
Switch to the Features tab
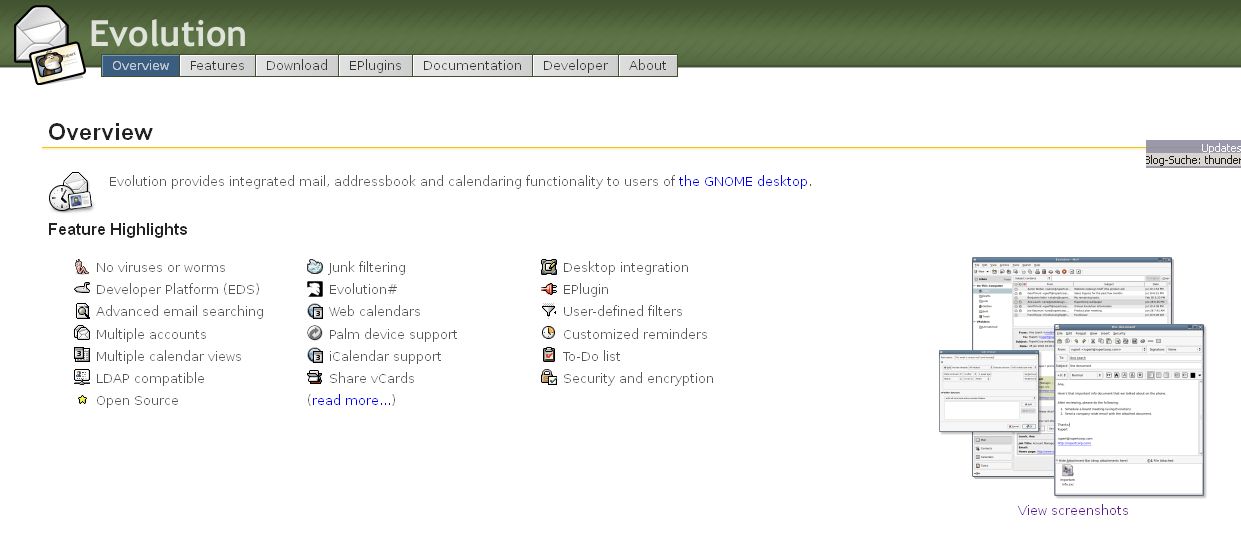tap(217, 65)
